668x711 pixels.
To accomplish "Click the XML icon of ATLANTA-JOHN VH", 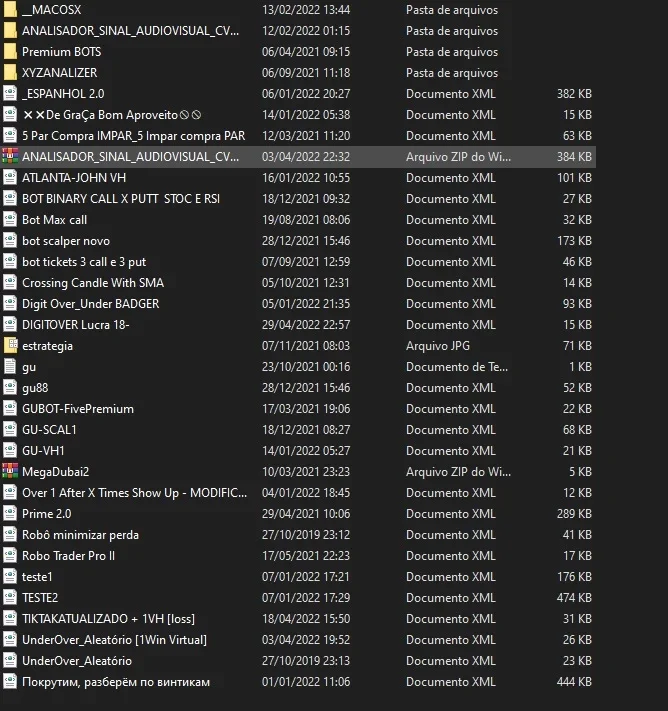I will 10,177.
